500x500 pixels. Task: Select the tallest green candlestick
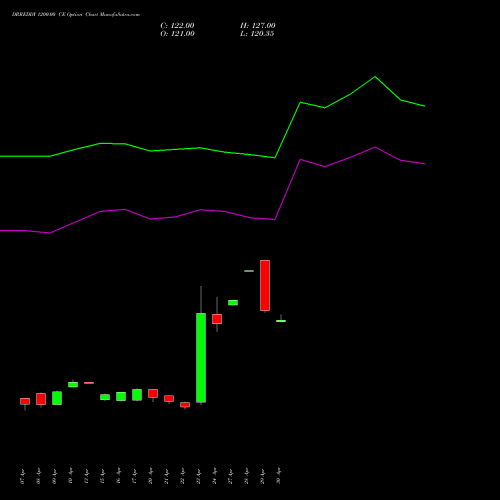pos(201,358)
